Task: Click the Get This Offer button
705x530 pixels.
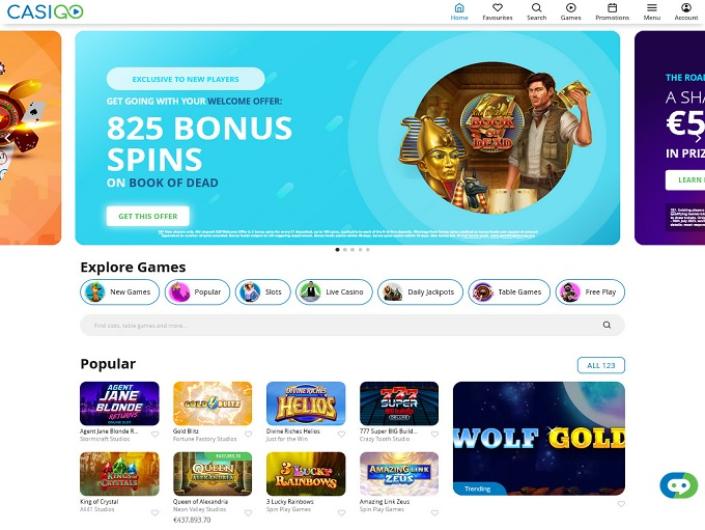Action: tap(148, 216)
